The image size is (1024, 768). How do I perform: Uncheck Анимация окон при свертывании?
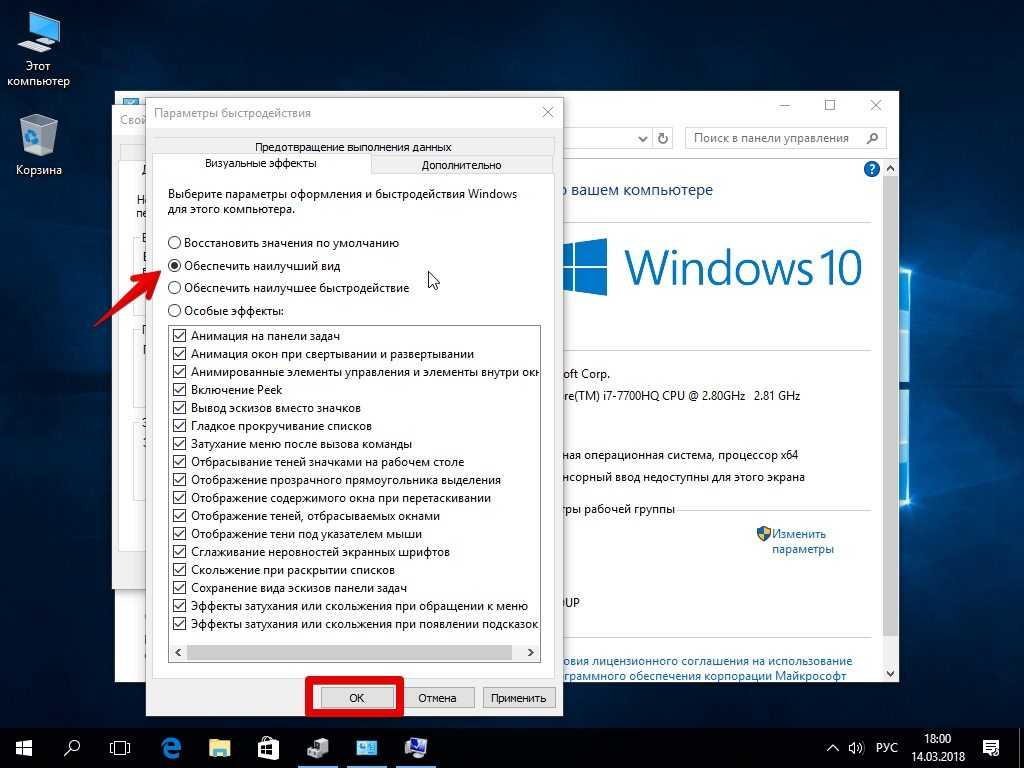click(180, 354)
